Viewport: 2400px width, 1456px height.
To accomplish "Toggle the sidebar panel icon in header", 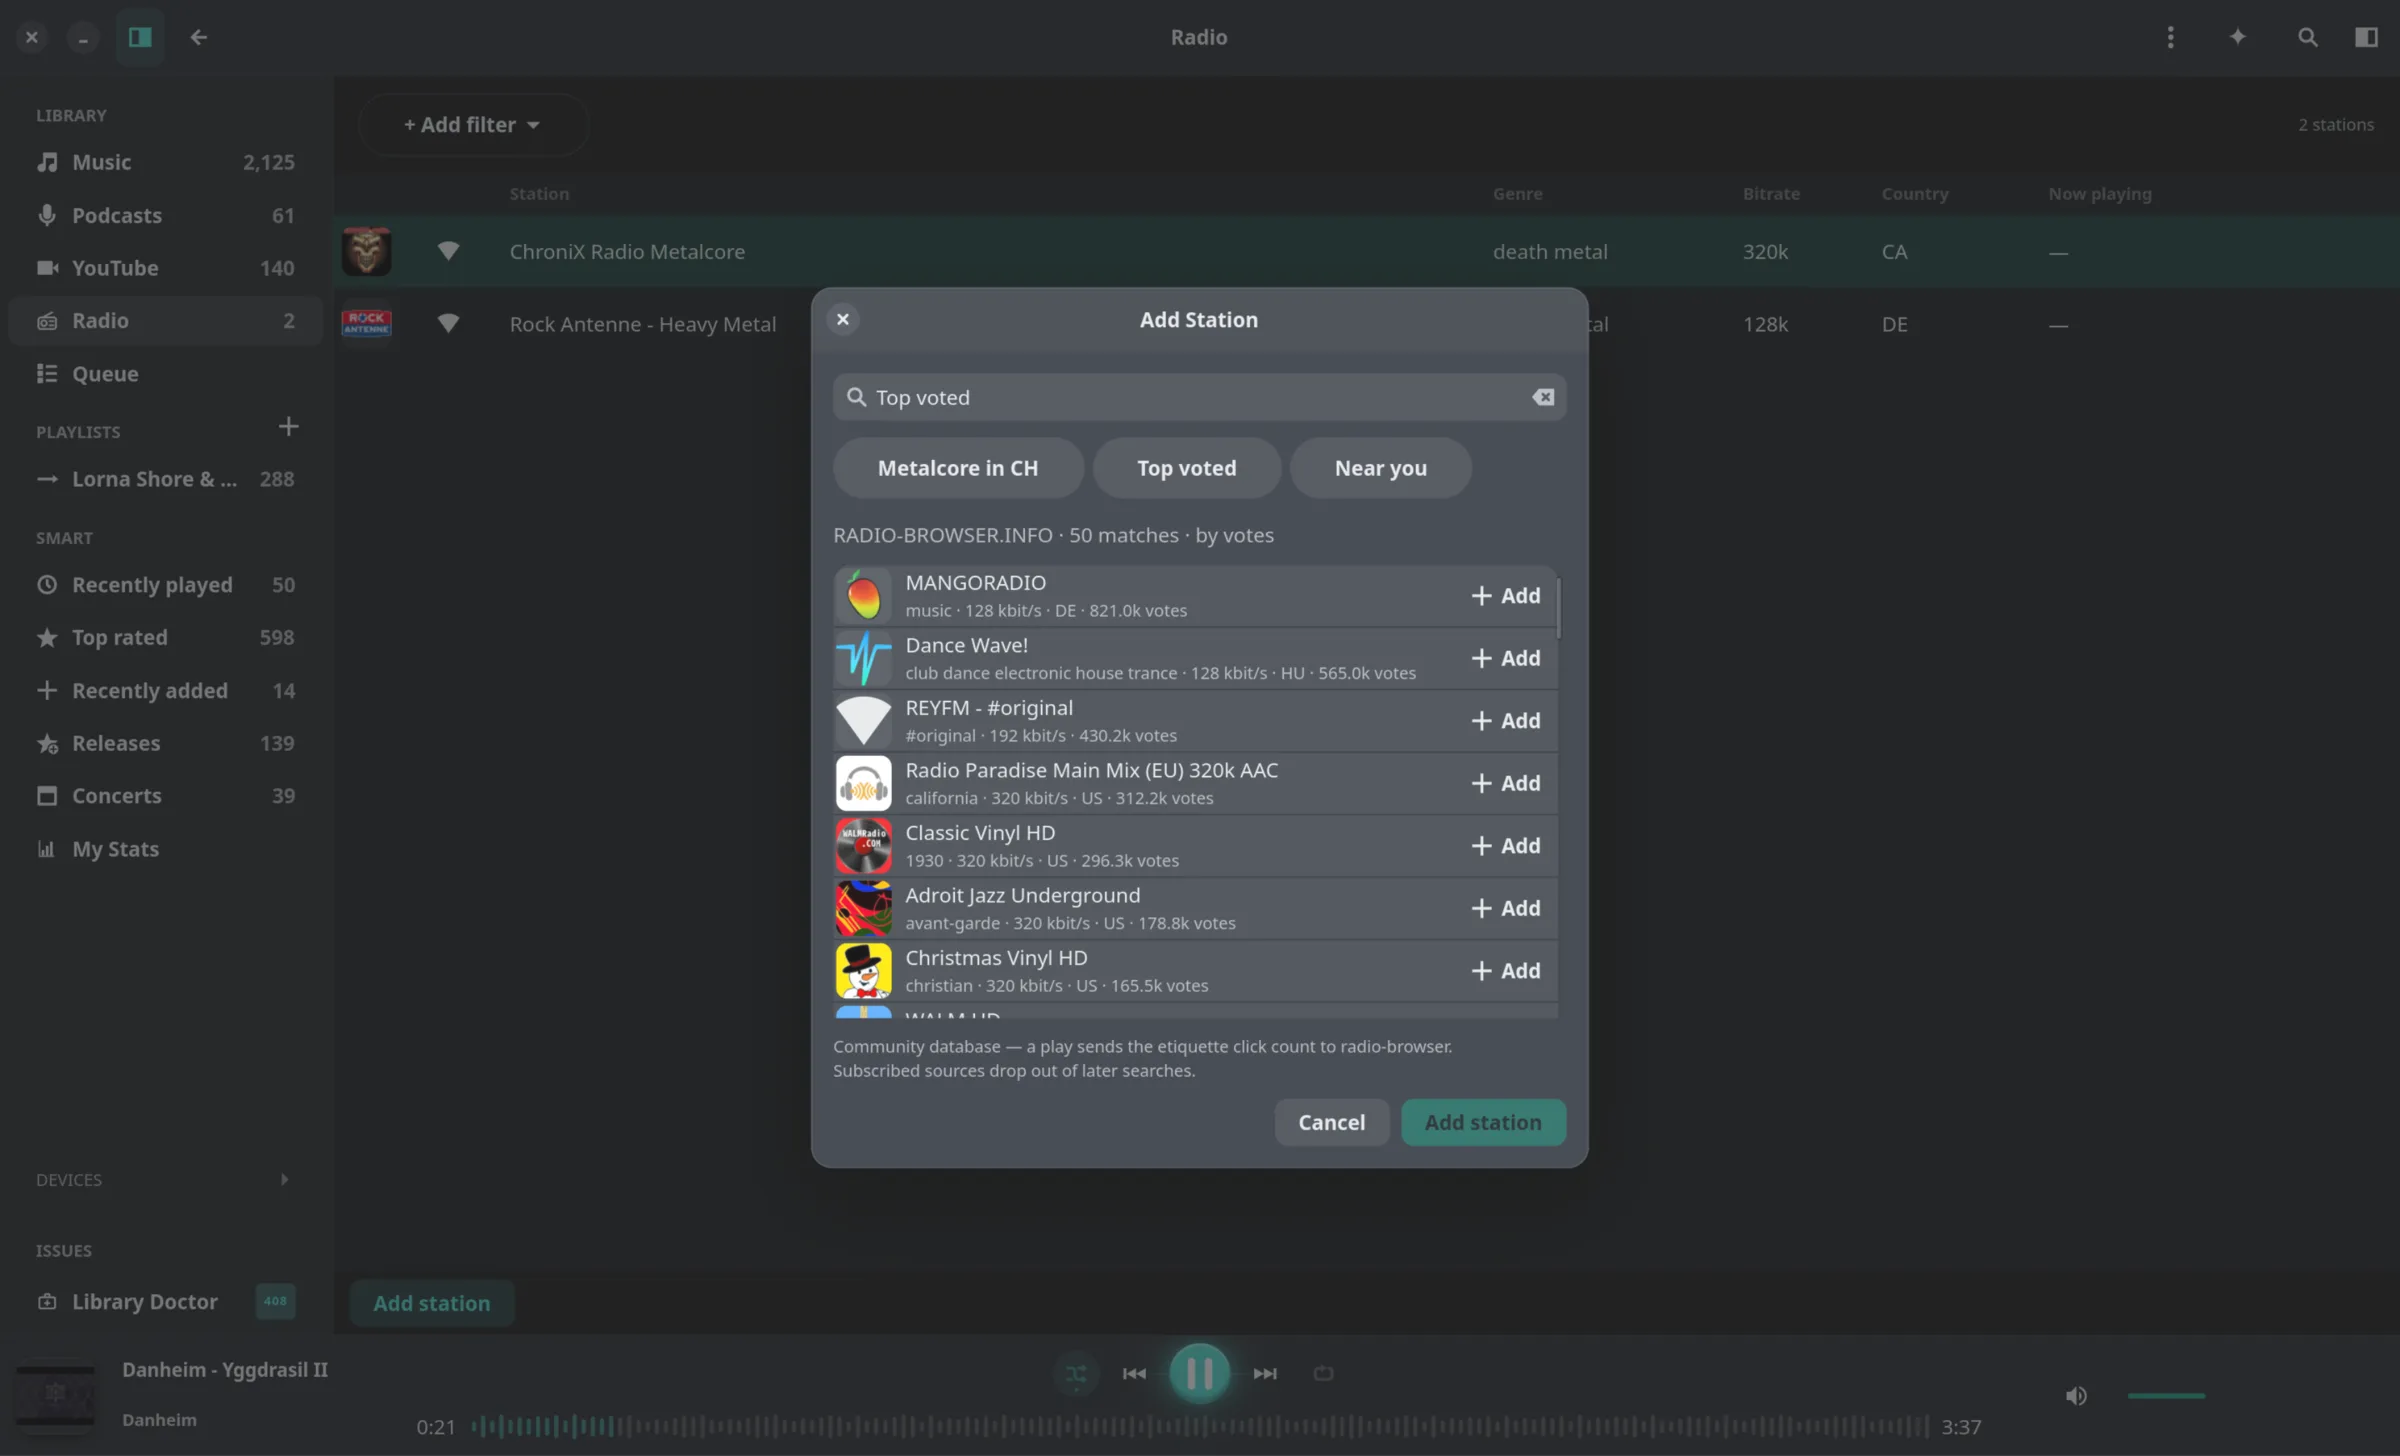I will (140, 37).
